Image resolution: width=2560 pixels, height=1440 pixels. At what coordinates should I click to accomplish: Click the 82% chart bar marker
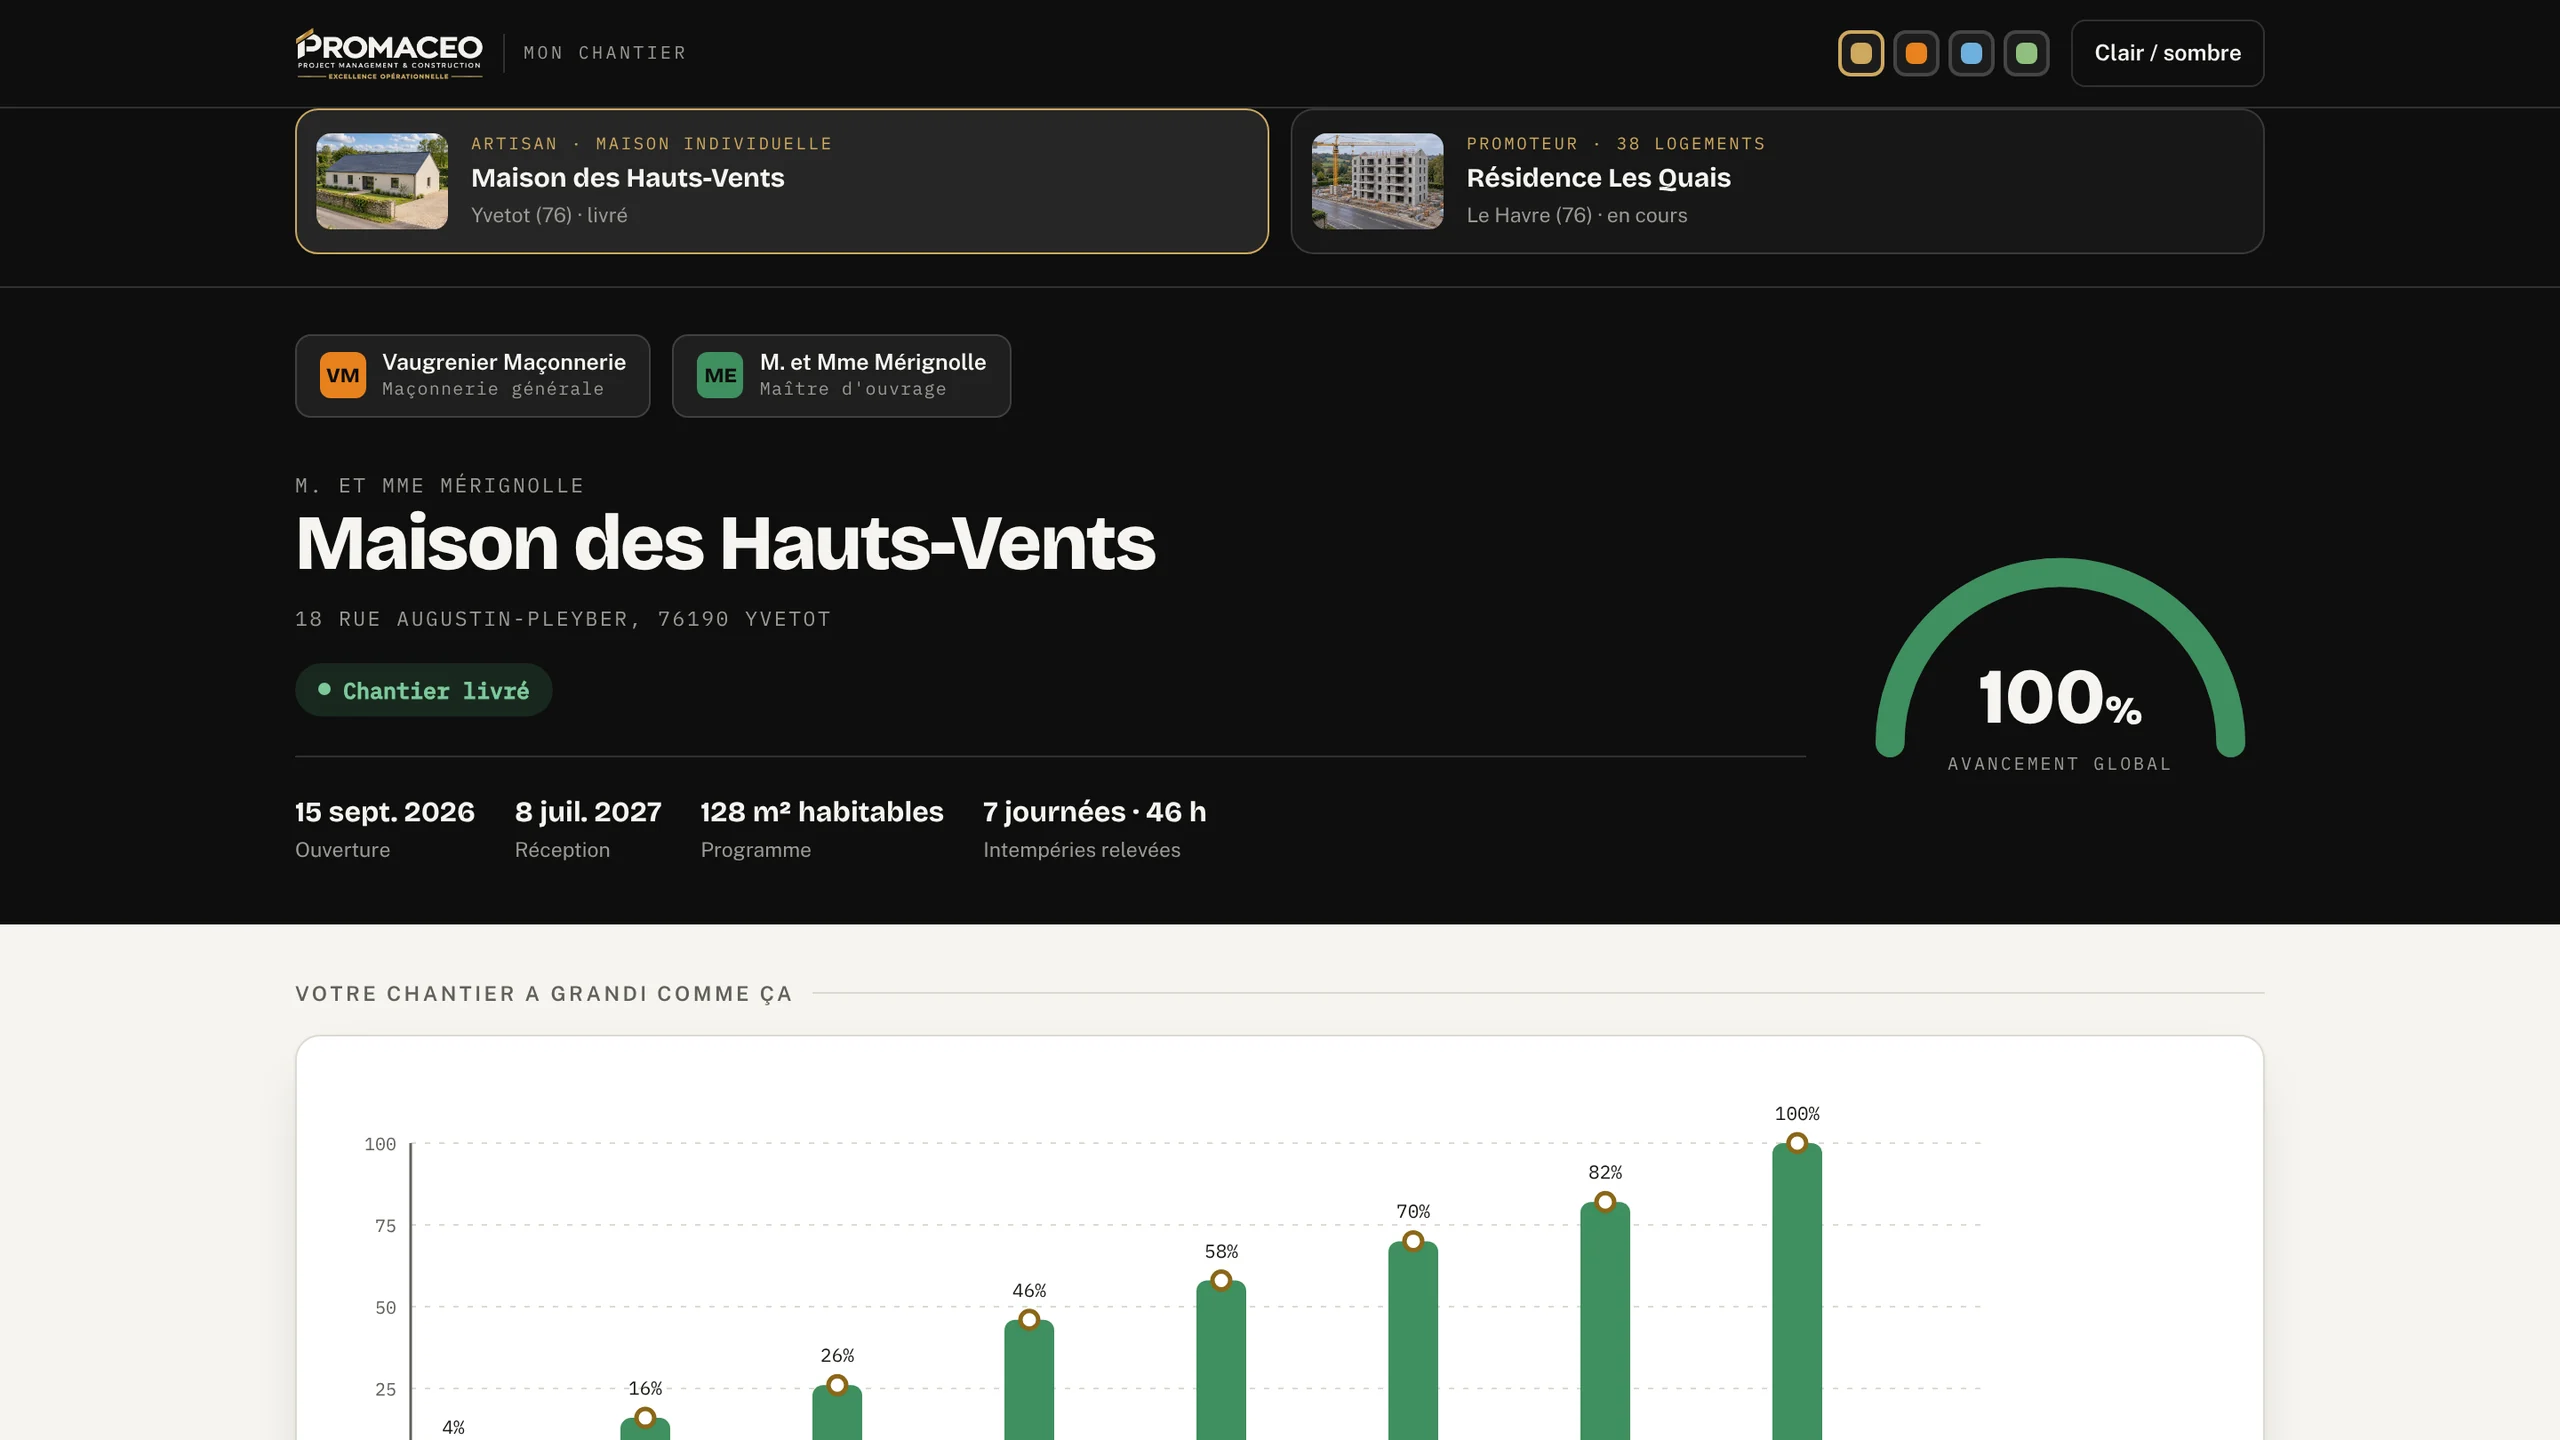coord(1605,1202)
